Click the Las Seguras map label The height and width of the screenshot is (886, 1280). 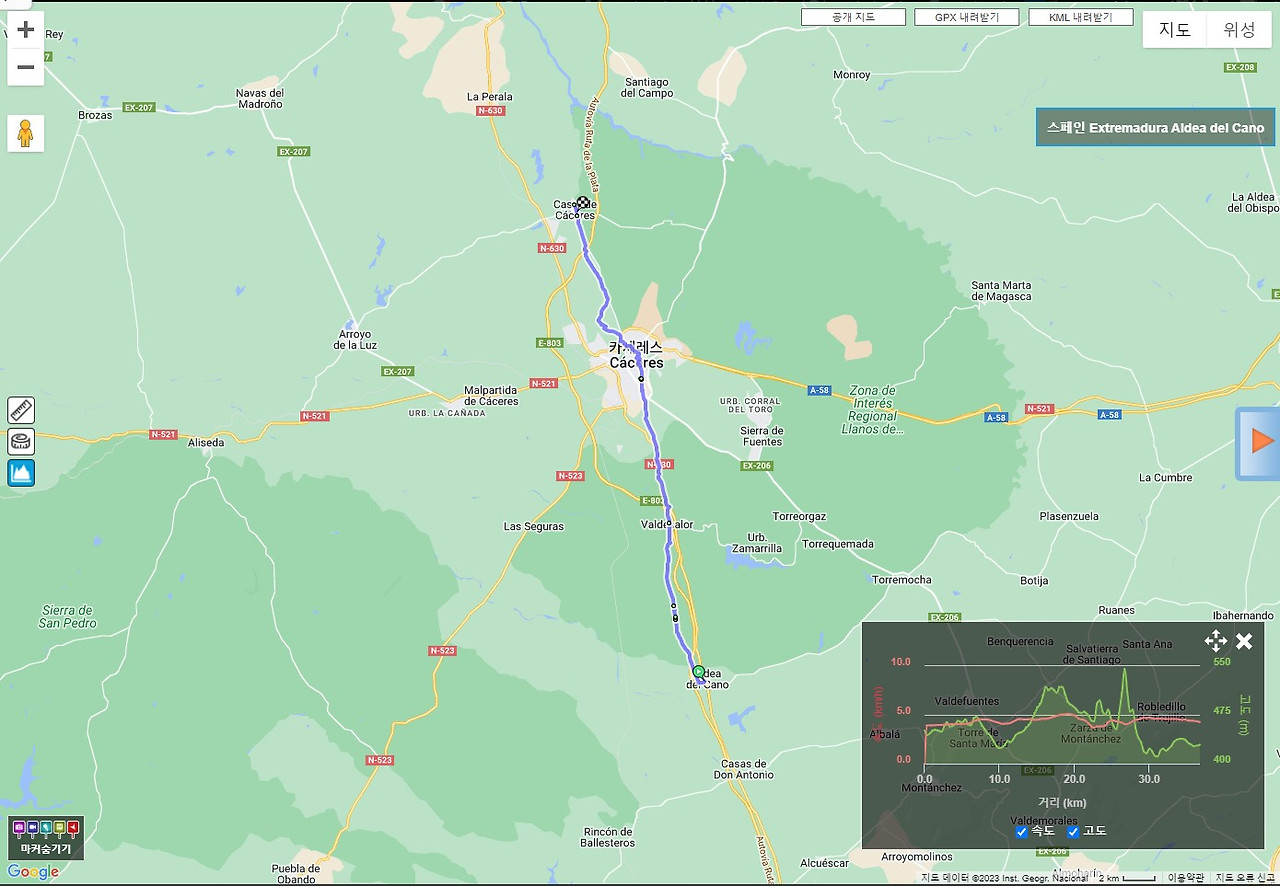click(x=533, y=526)
